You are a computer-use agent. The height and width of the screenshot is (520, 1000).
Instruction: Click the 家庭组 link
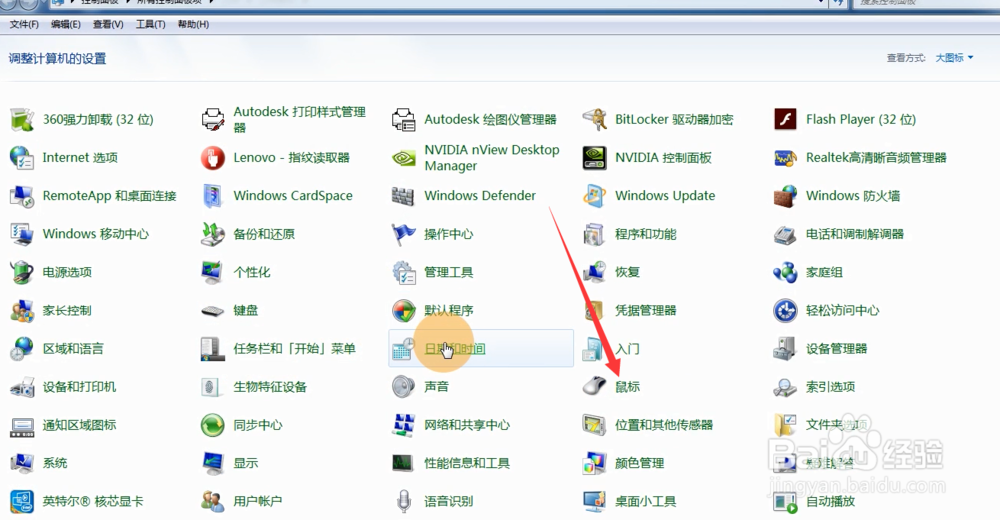[824, 272]
